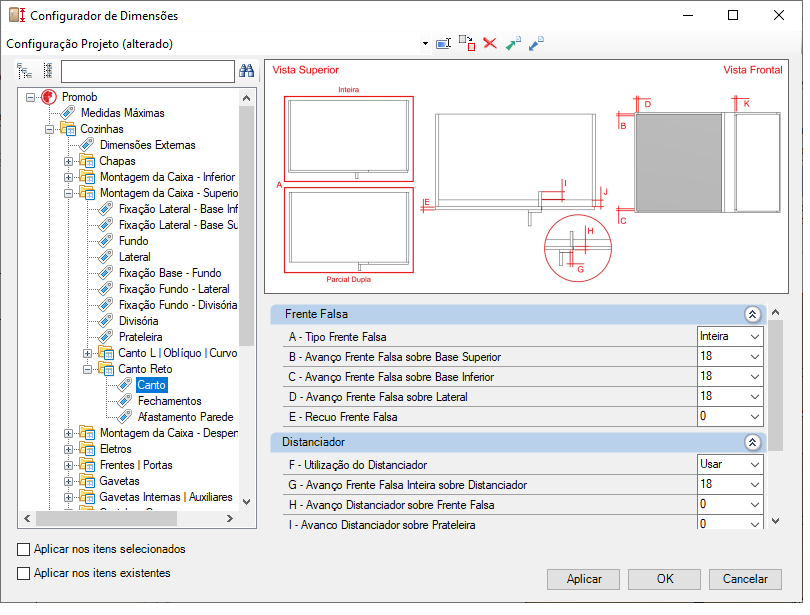The image size is (810, 615).
Task: Click the red X delete configuration icon
Action: pyautogui.click(x=490, y=43)
